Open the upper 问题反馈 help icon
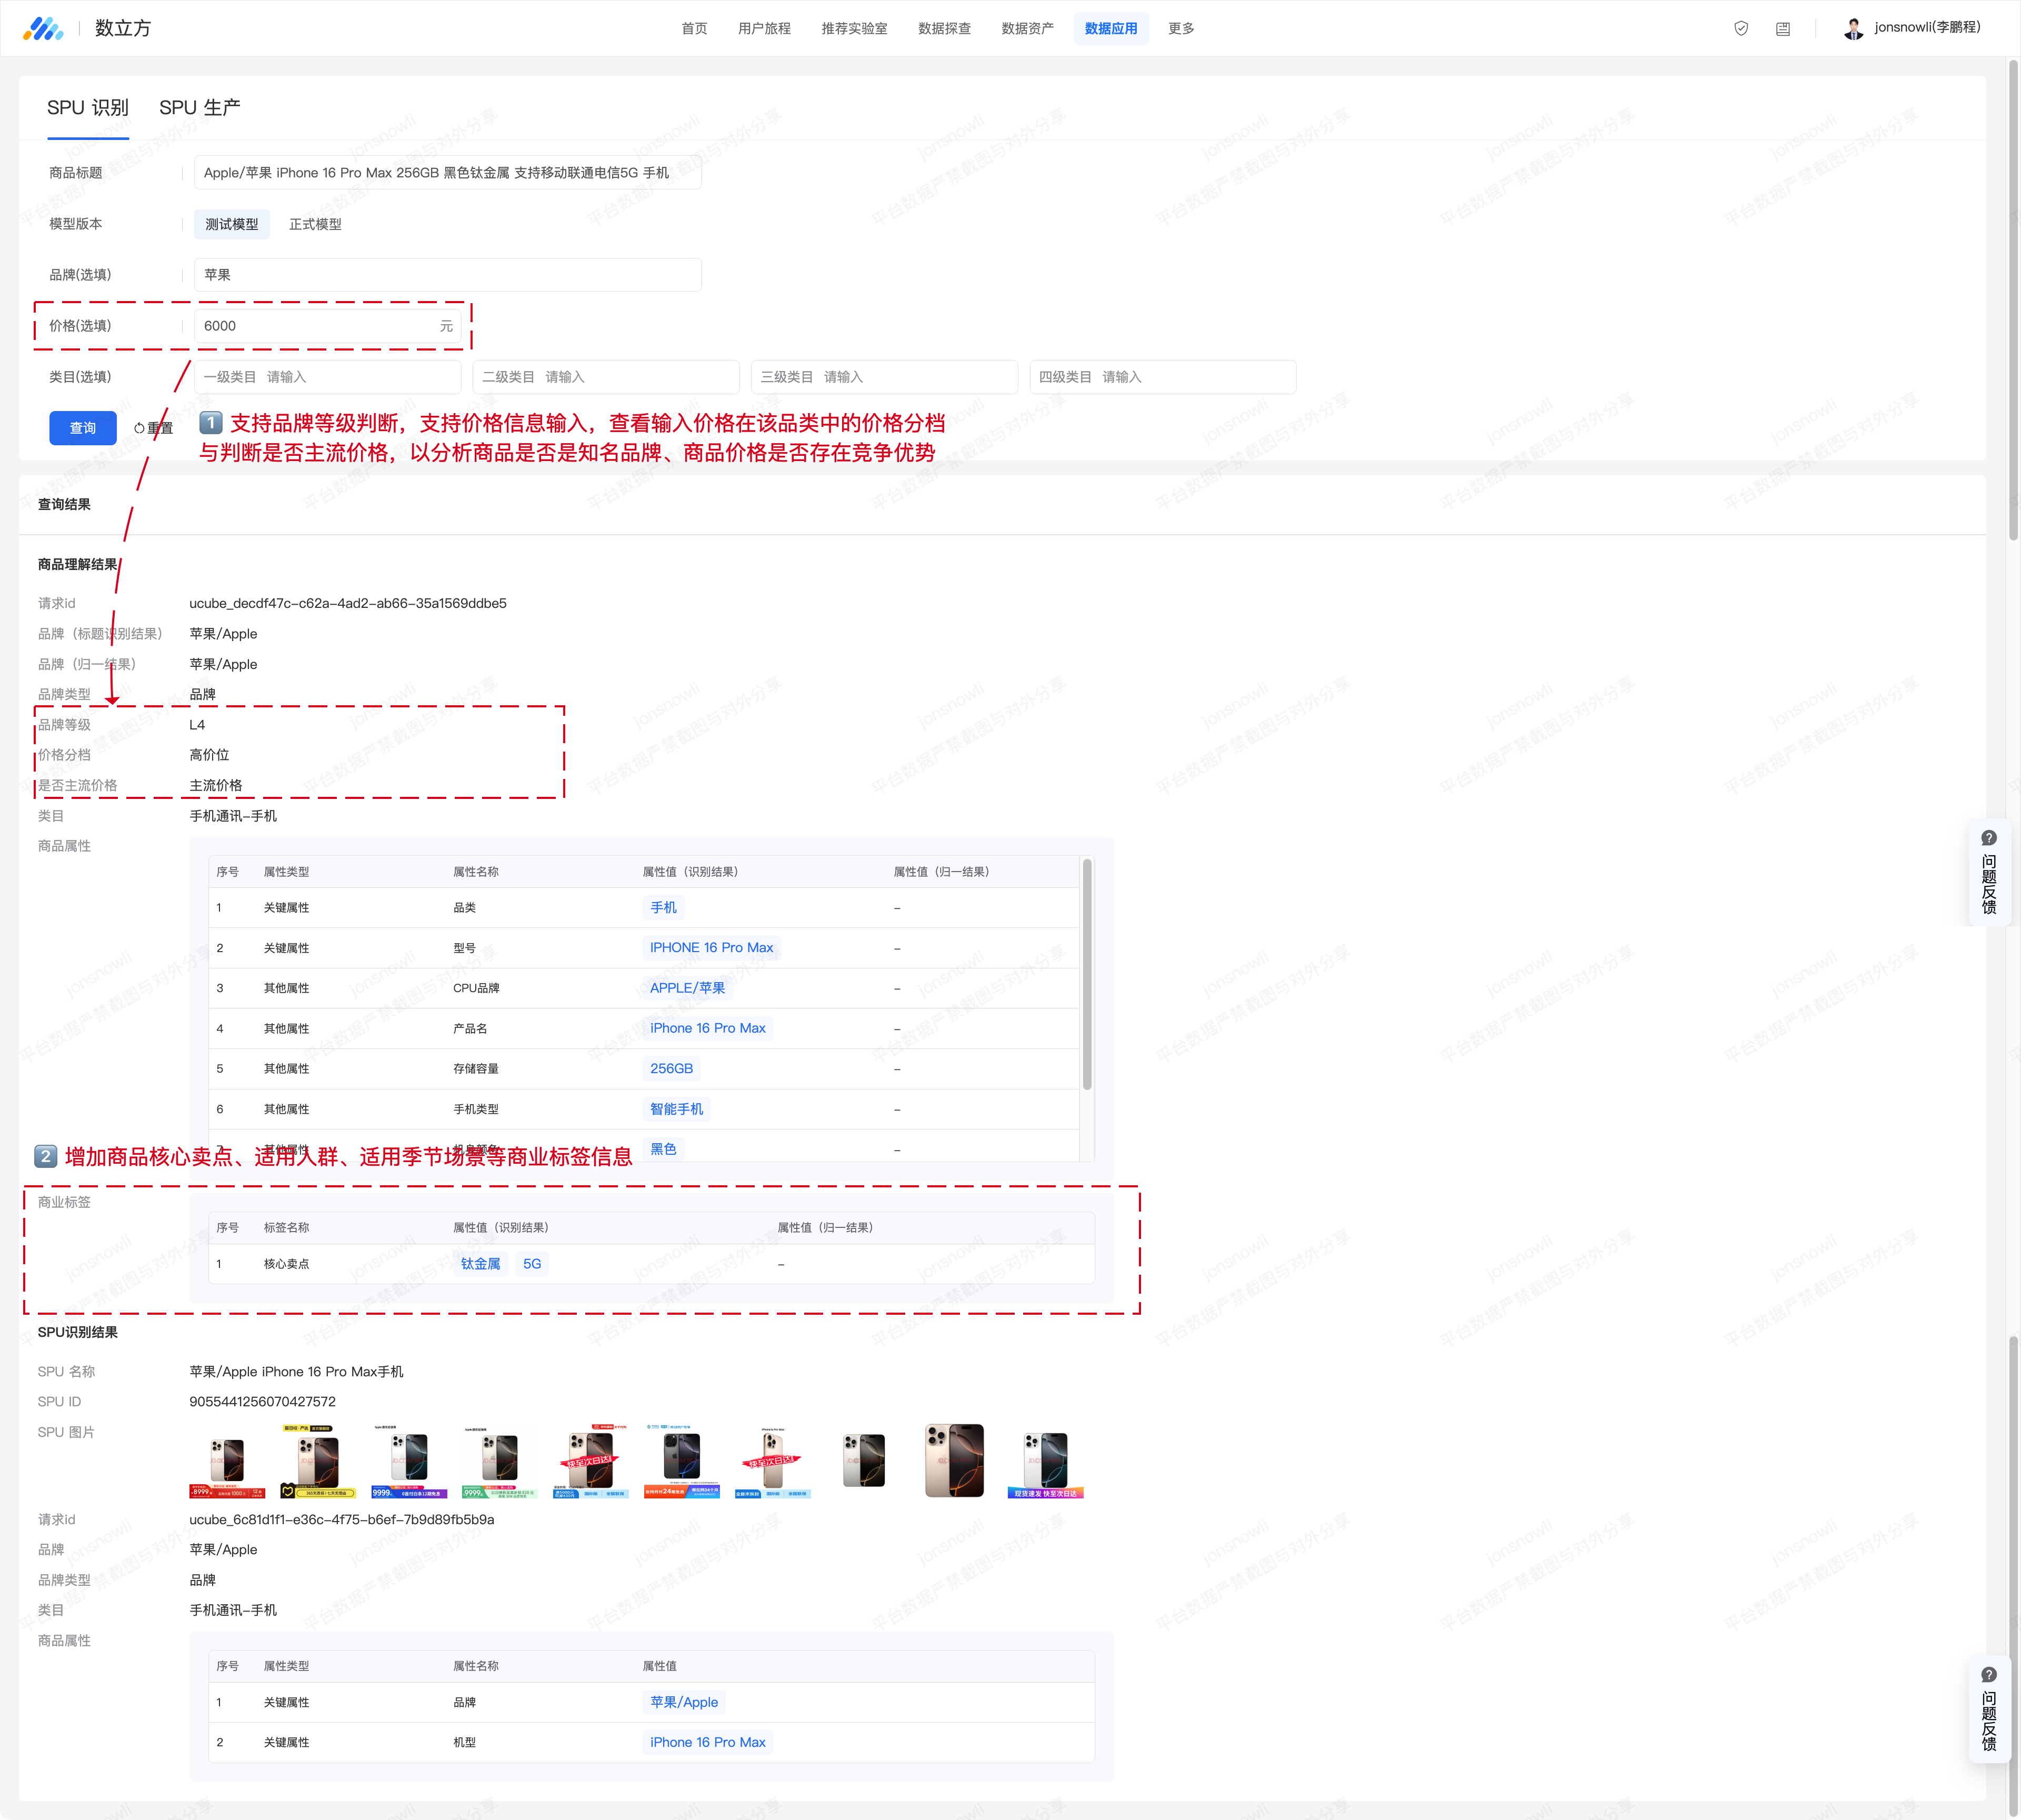The height and width of the screenshot is (1820, 2021). tap(1989, 838)
